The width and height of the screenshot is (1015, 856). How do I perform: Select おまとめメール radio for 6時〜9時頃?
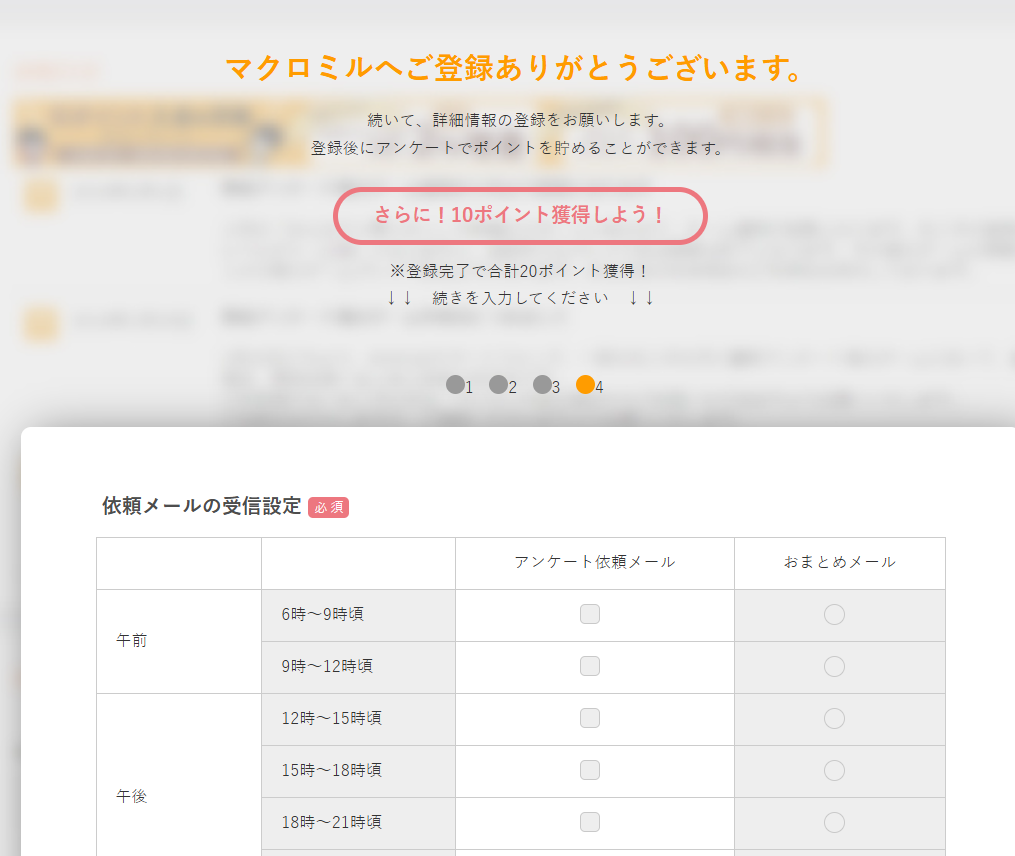(x=834, y=614)
